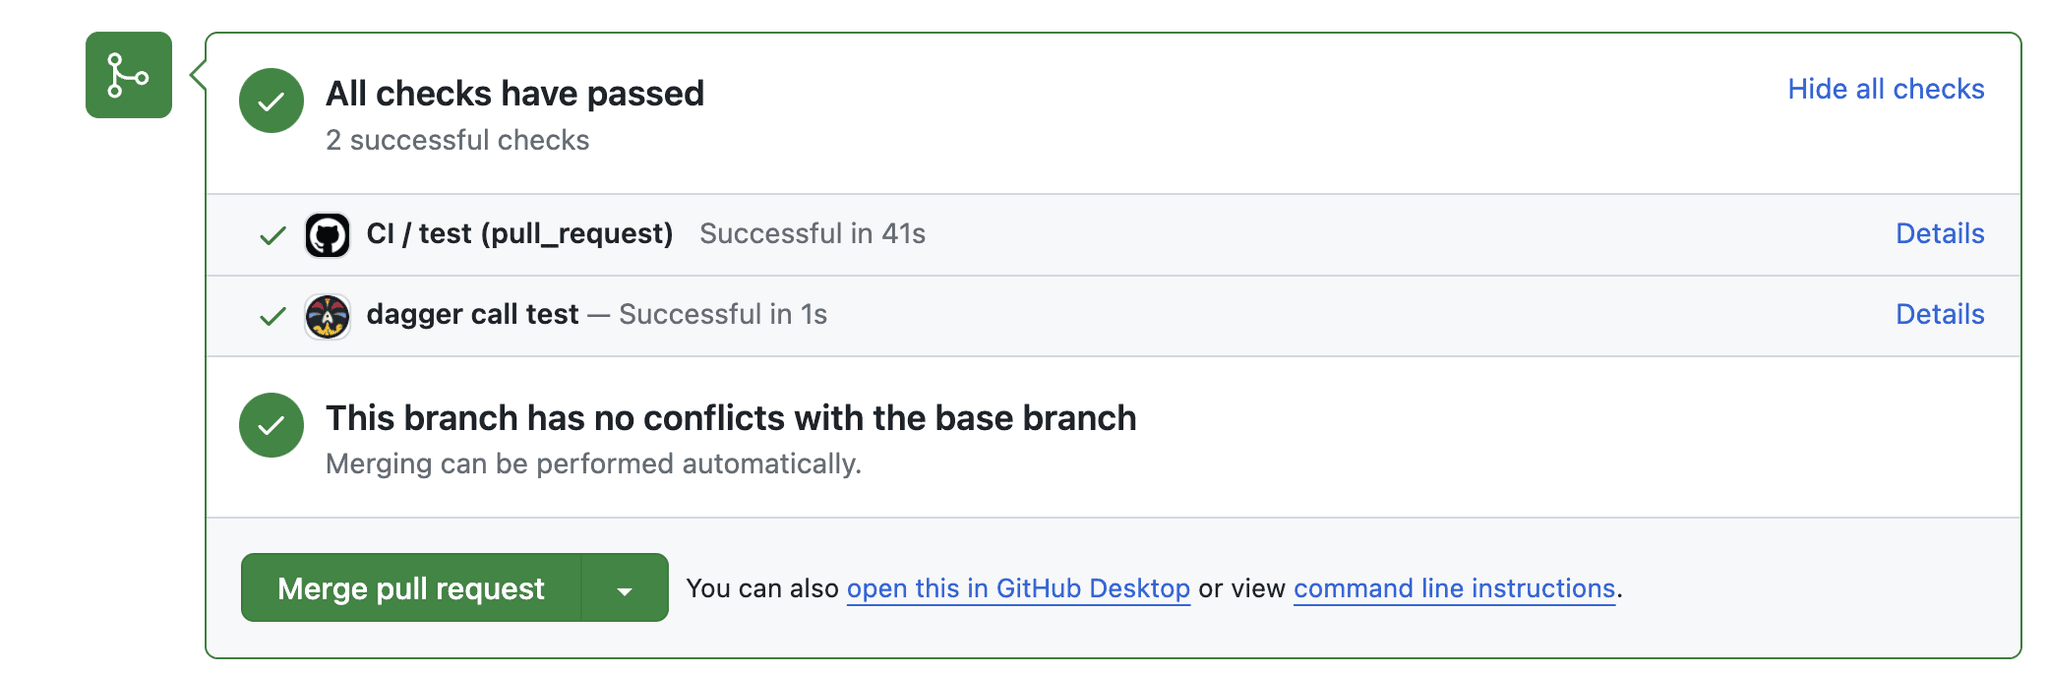Click the check icon in the merge status header
Screen dimensions: 2048x685
point(271,100)
